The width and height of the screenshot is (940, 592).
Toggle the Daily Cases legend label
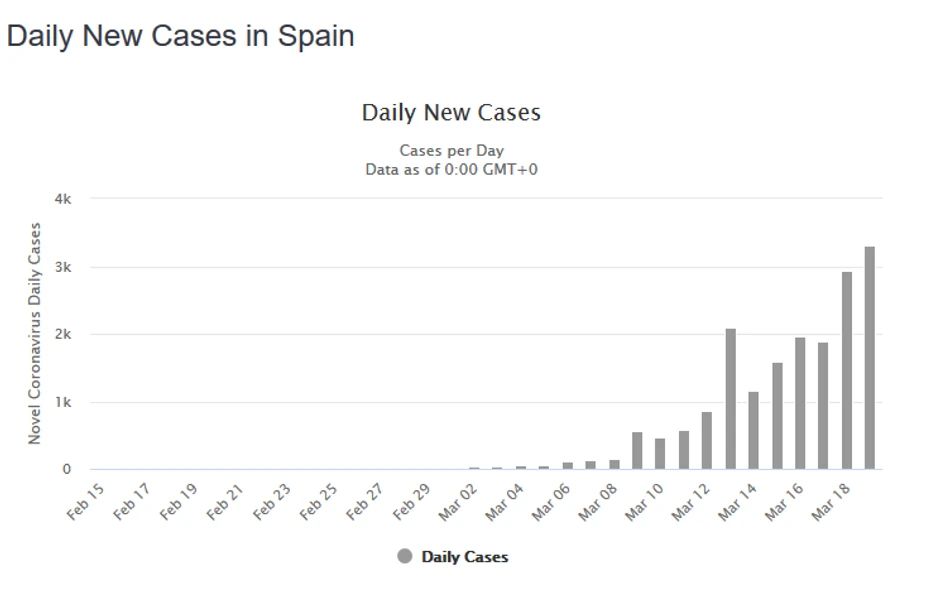(x=464, y=557)
